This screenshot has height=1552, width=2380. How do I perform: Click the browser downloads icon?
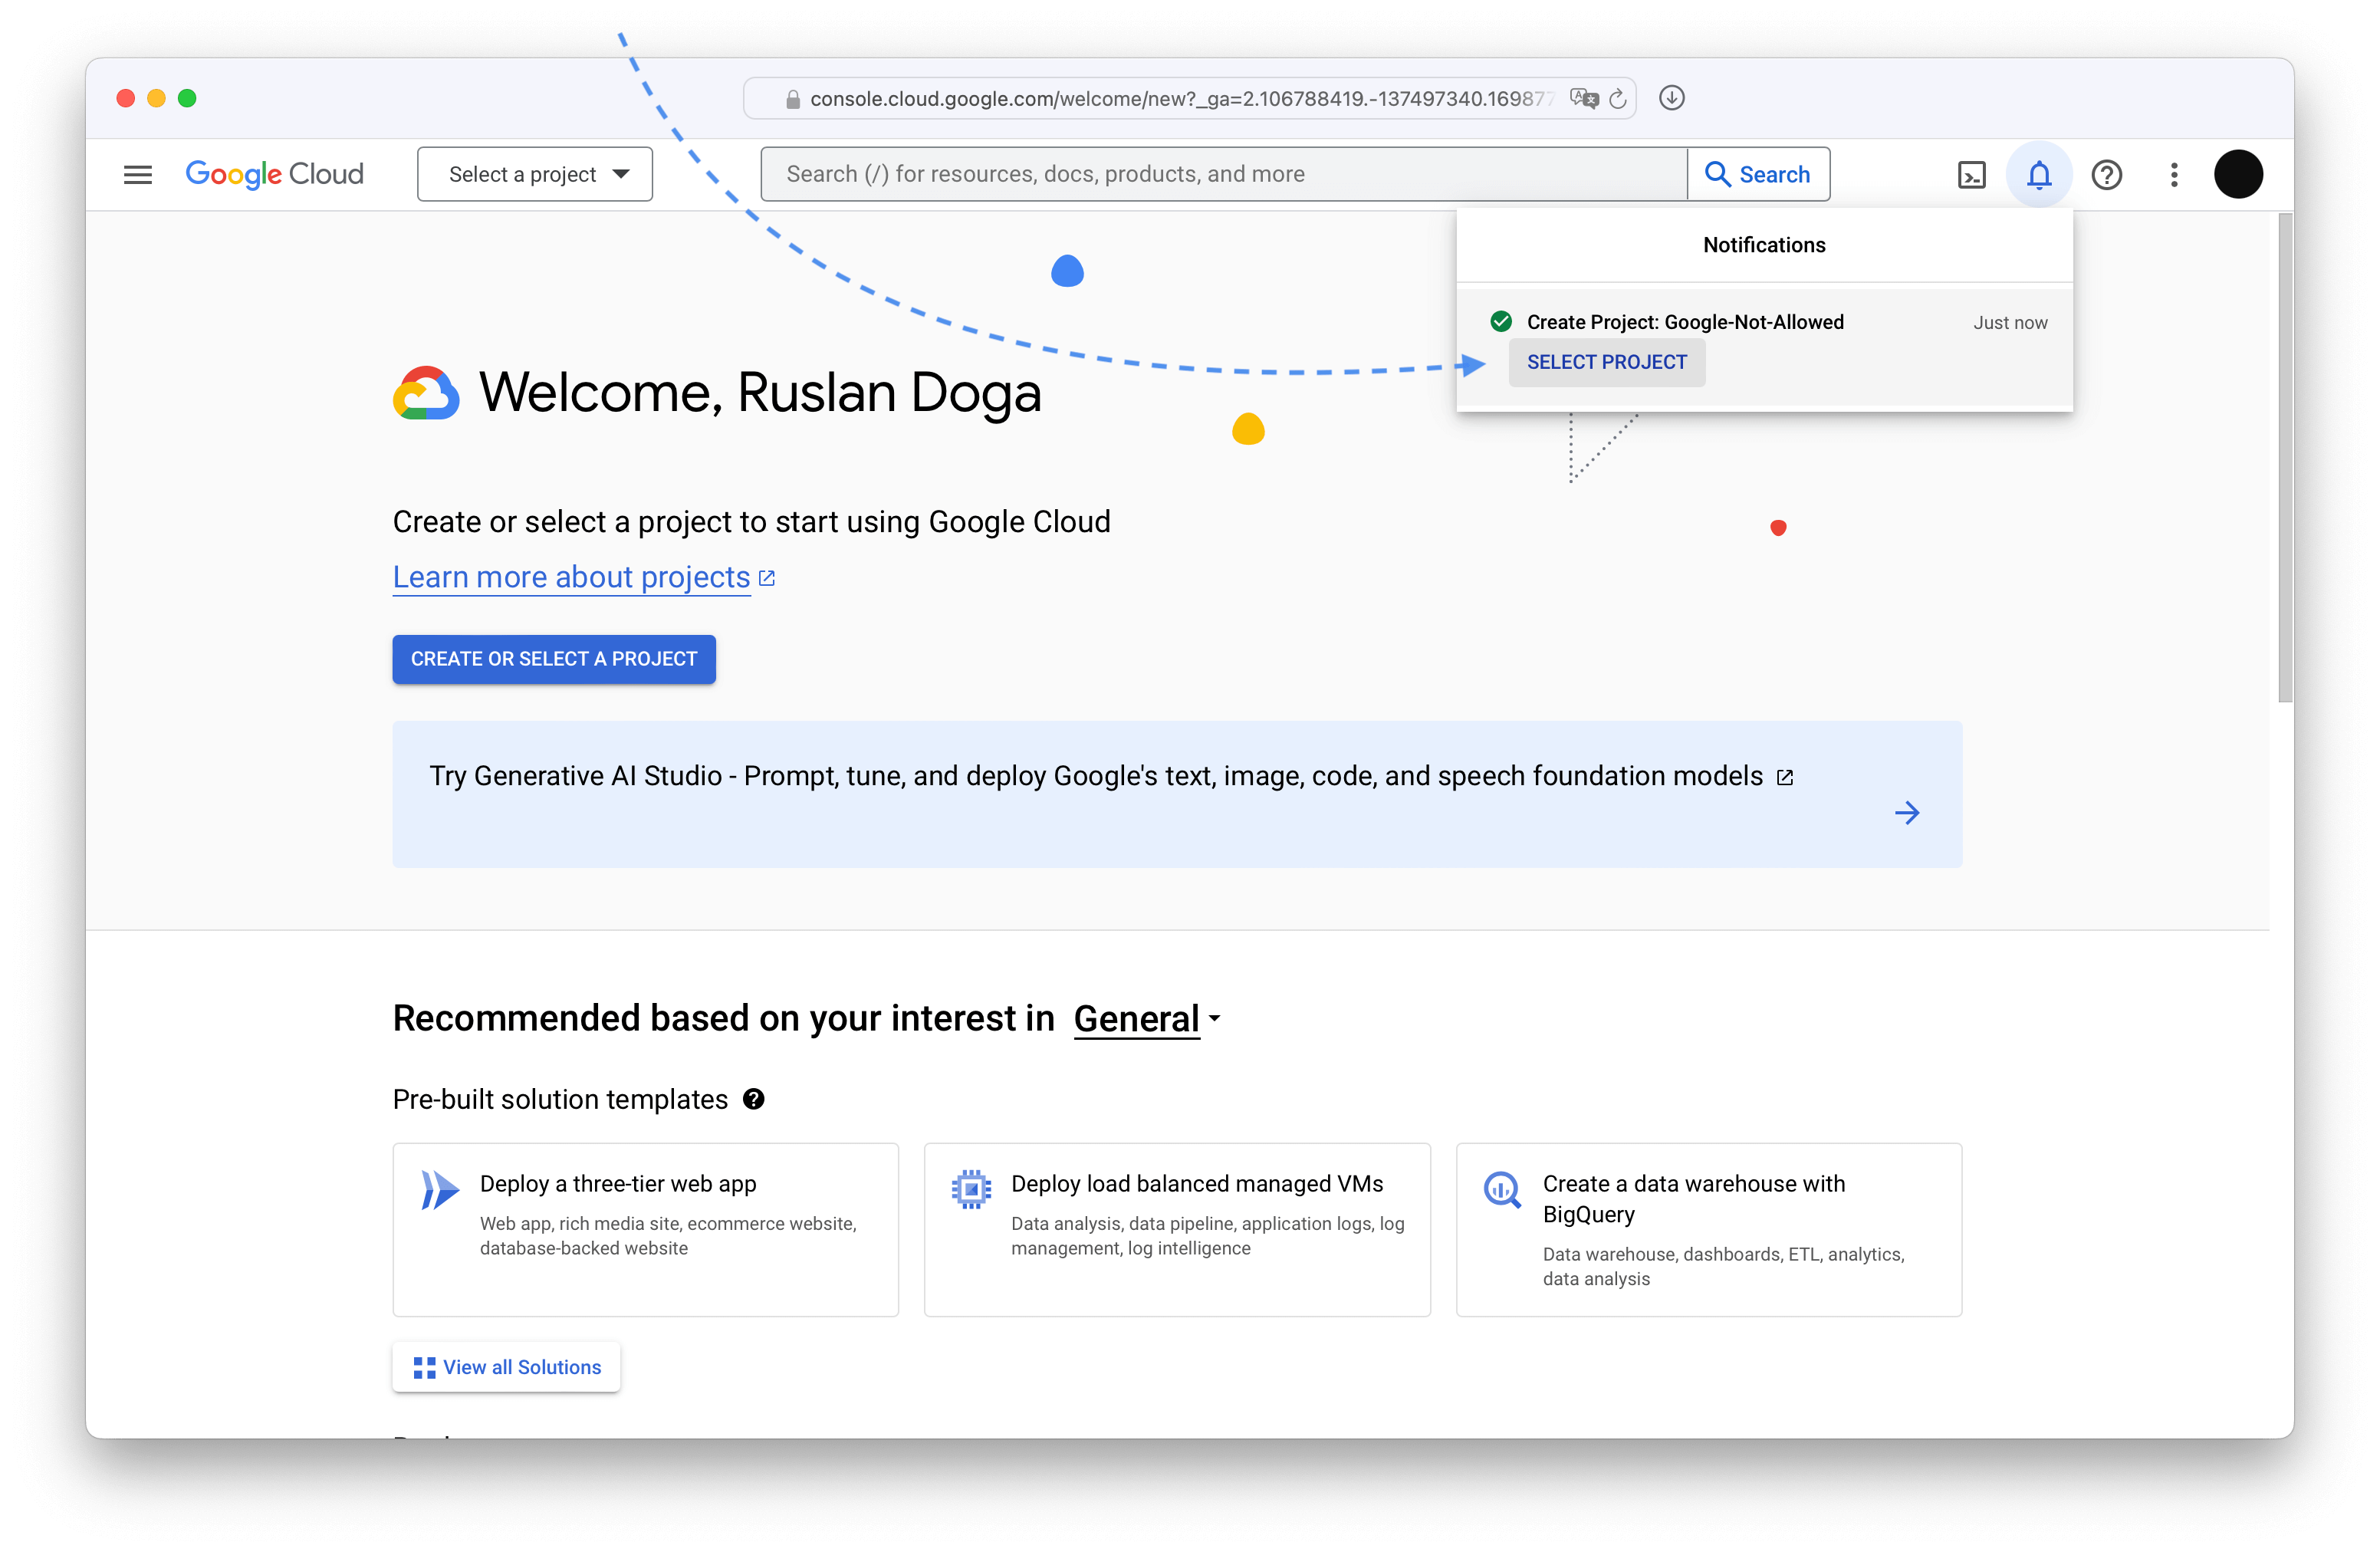coord(1671,98)
